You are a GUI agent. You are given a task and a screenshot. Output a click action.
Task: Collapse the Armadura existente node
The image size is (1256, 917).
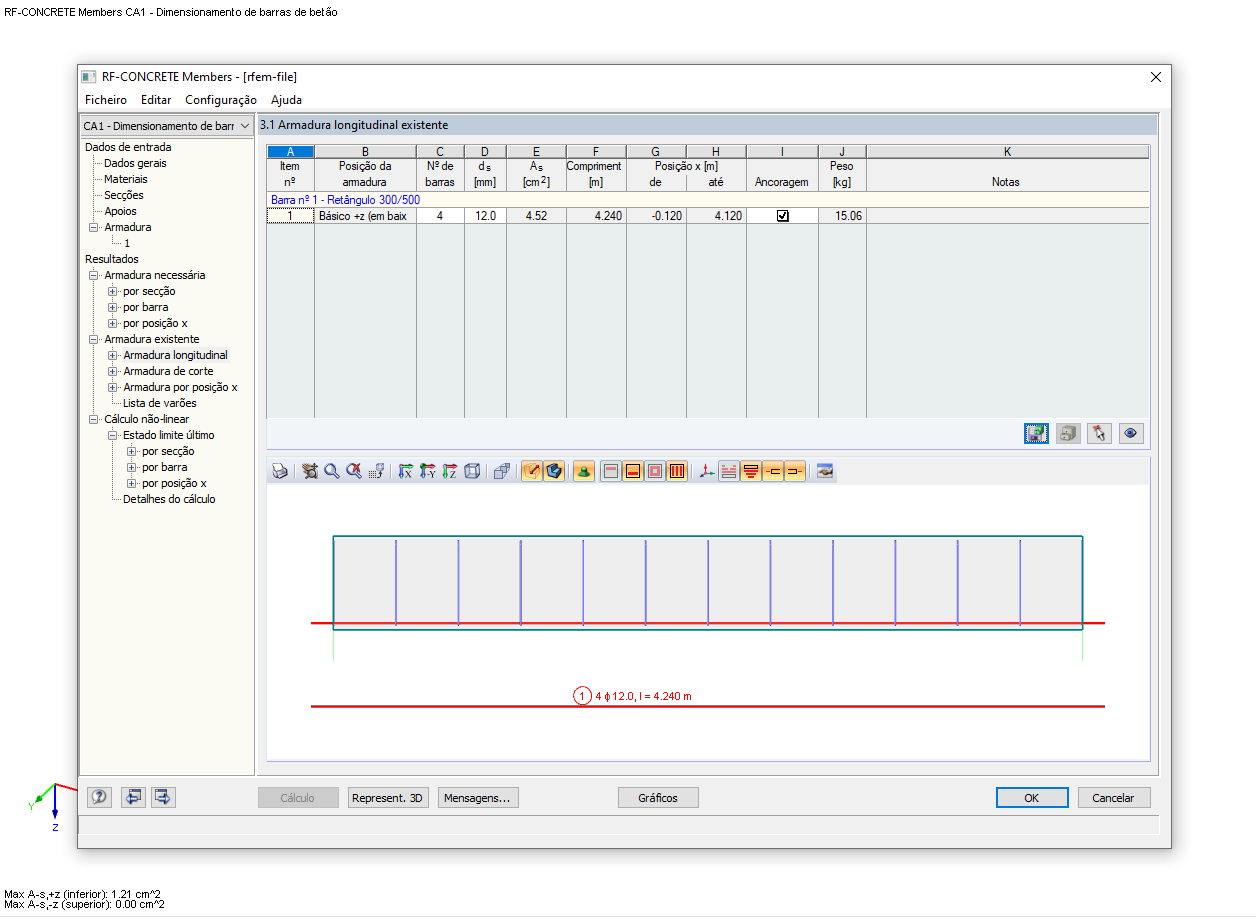tap(94, 339)
